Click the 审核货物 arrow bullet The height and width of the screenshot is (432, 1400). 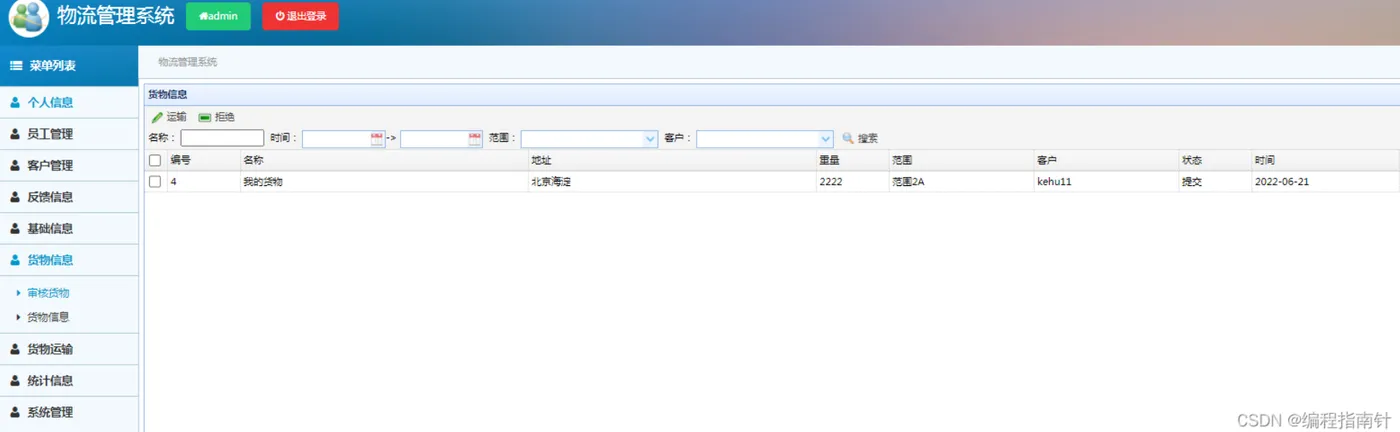point(19,293)
